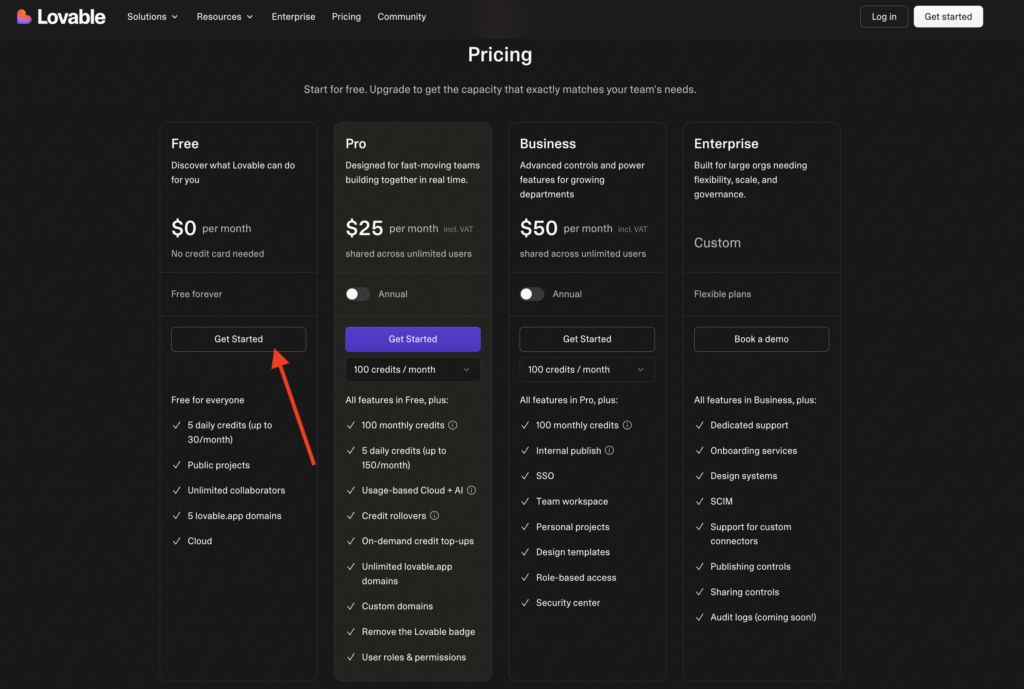
Task: Click the Pricing page heading
Action: 500,55
